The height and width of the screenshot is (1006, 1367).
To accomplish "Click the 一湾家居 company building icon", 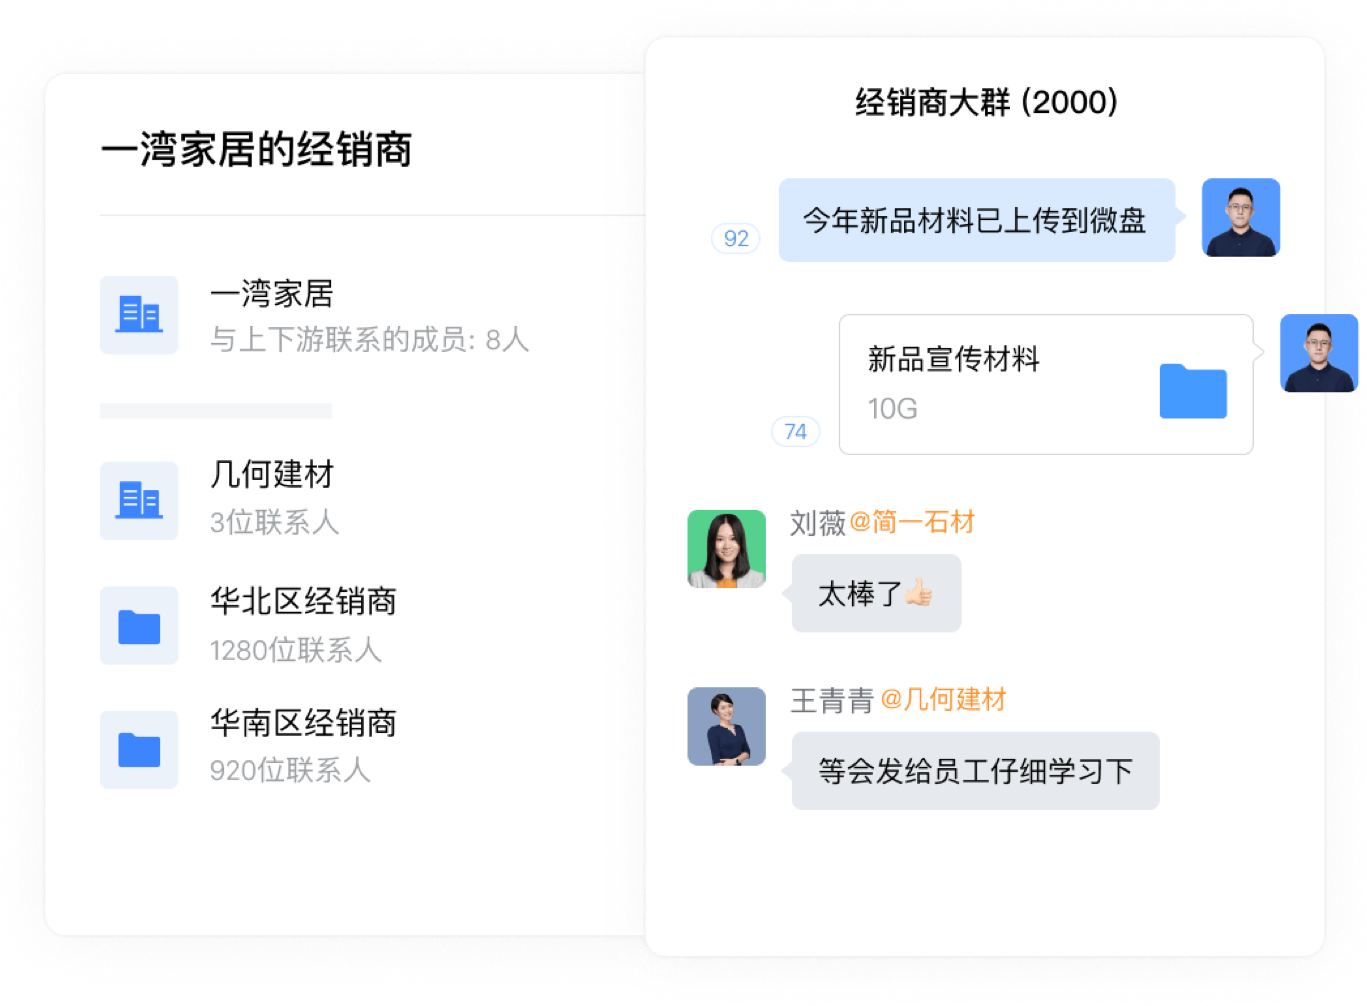I will pos(139,315).
